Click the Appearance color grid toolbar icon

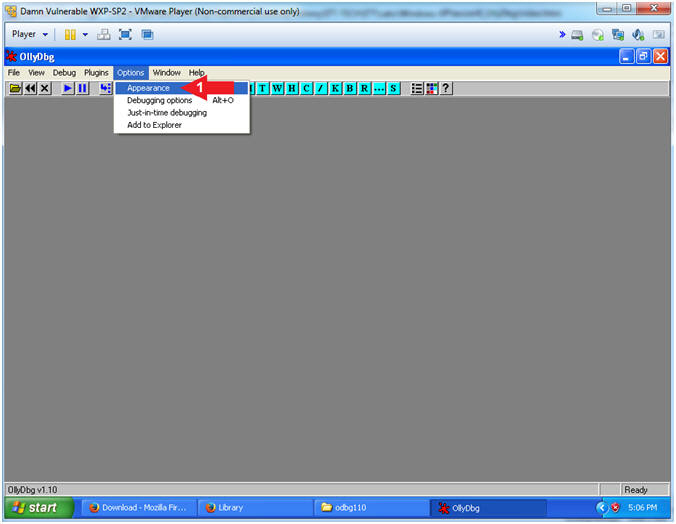pyautogui.click(x=432, y=88)
